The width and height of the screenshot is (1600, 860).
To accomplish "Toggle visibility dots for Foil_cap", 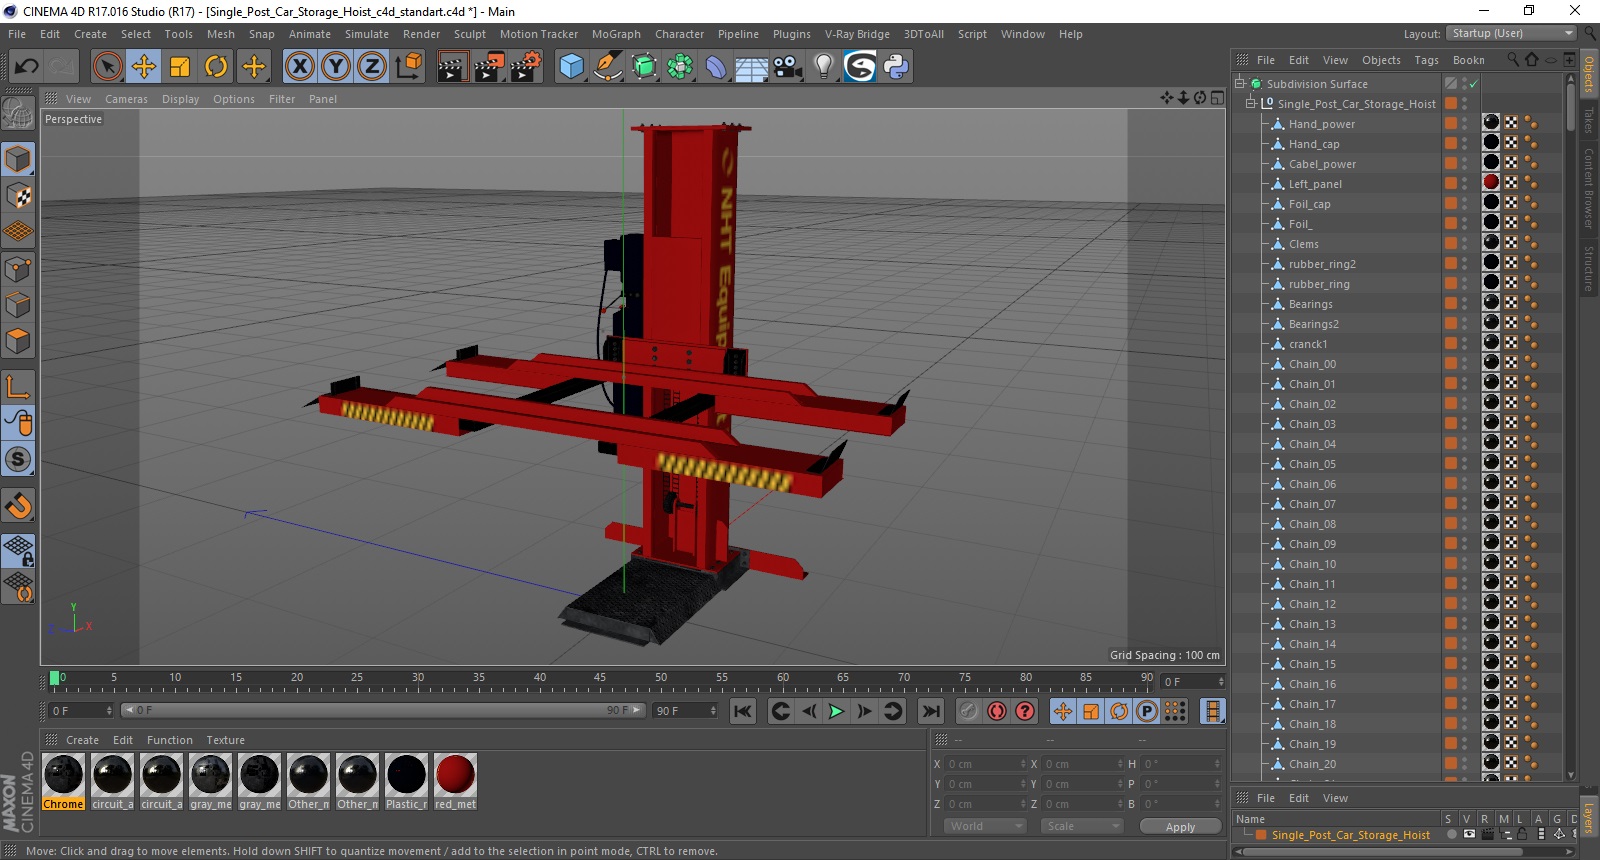I will click(x=1465, y=204).
